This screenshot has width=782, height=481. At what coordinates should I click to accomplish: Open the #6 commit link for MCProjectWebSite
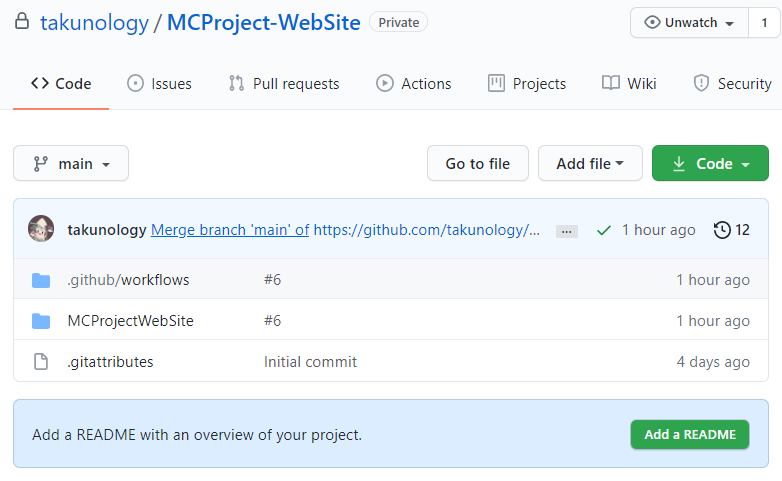pos(272,321)
